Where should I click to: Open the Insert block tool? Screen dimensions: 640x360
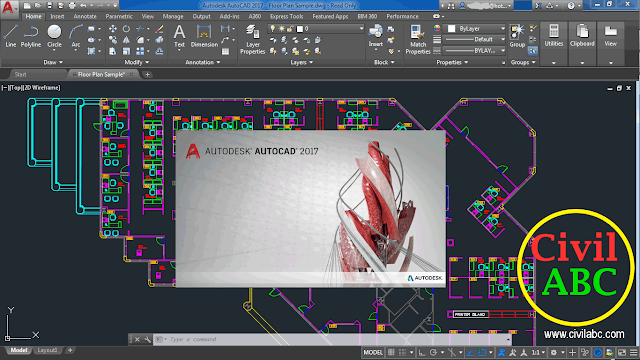(x=376, y=36)
